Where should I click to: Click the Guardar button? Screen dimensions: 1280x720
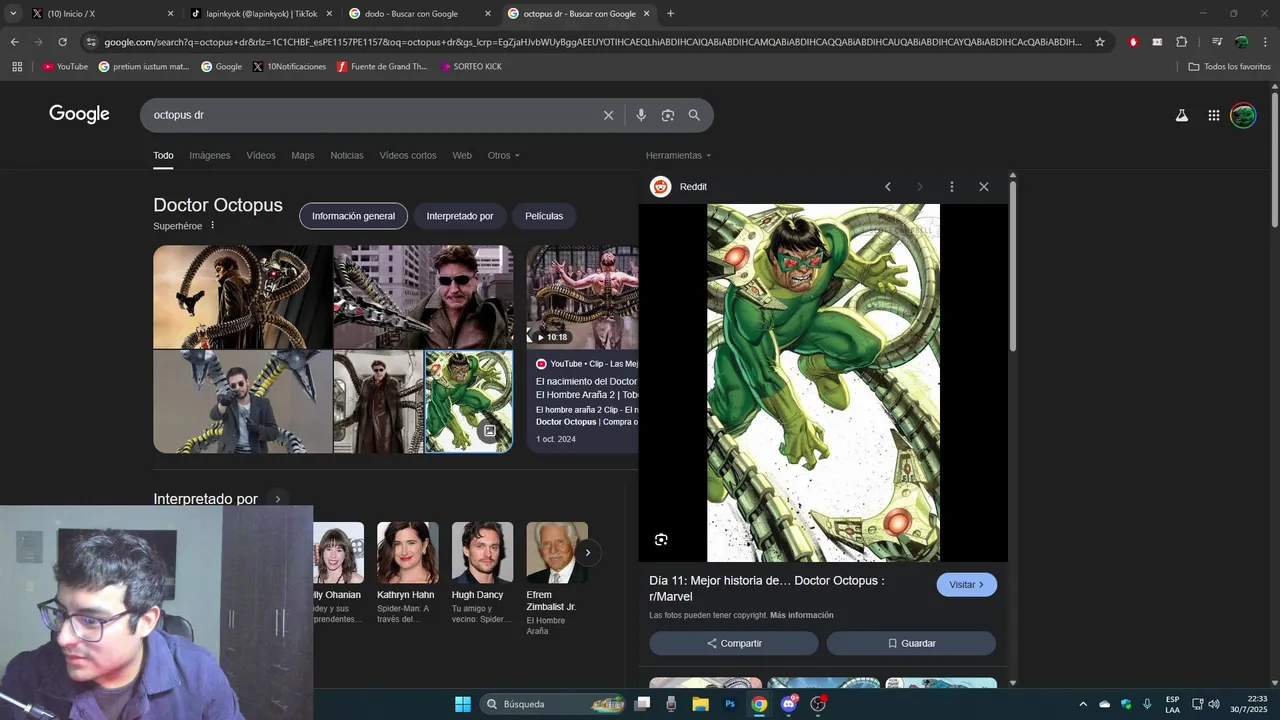coord(911,643)
